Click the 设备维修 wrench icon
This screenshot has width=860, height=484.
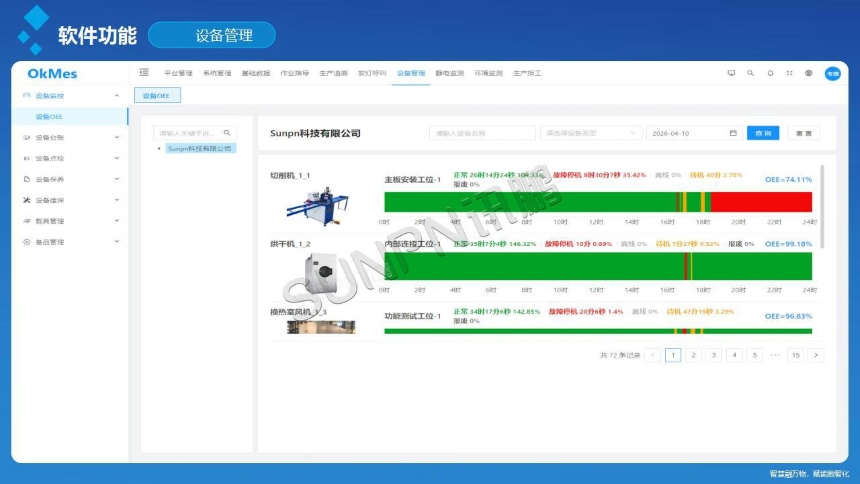[26, 200]
